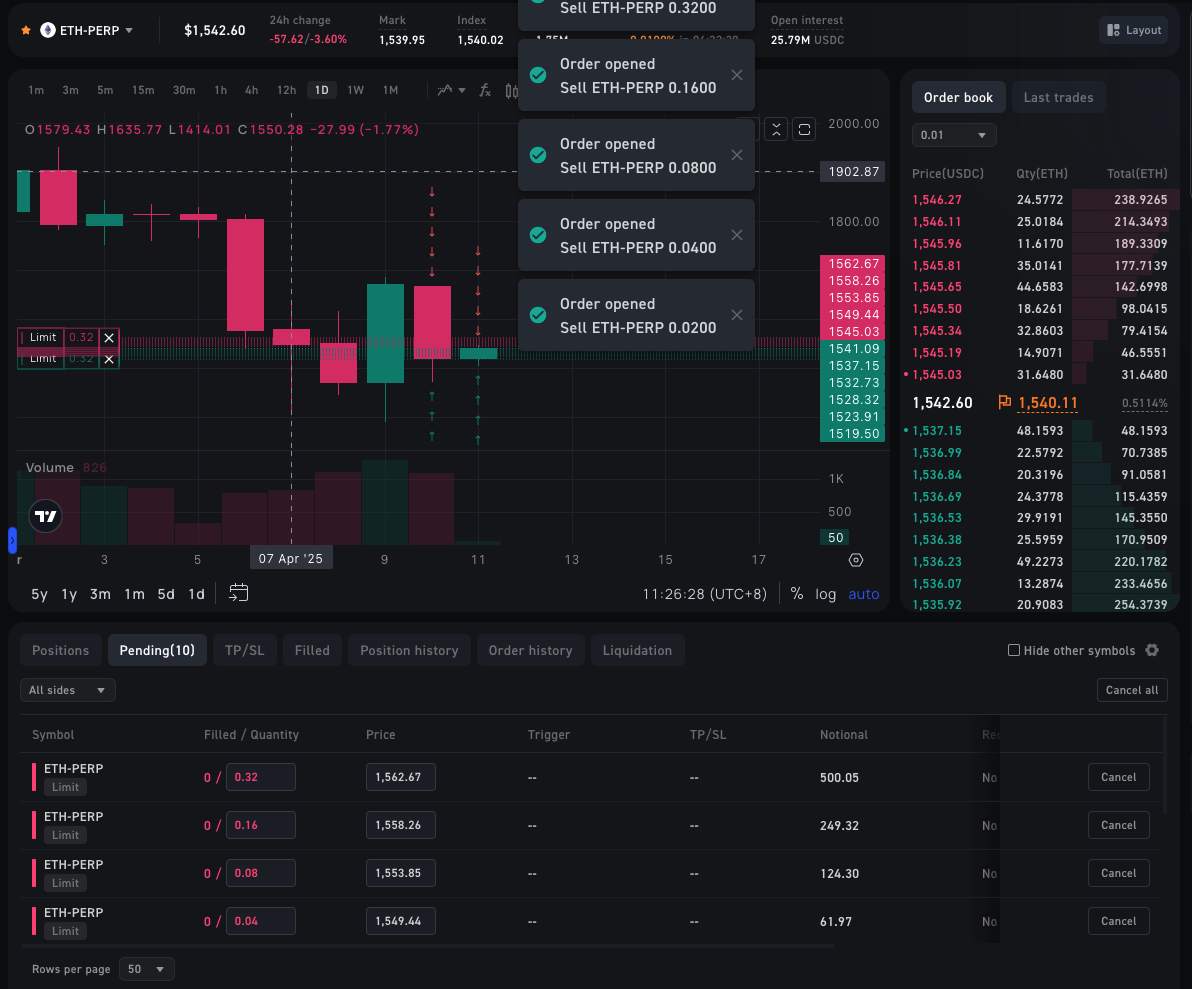Open the Liquidation tab
This screenshot has height=989, width=1192.
[638, 651]
